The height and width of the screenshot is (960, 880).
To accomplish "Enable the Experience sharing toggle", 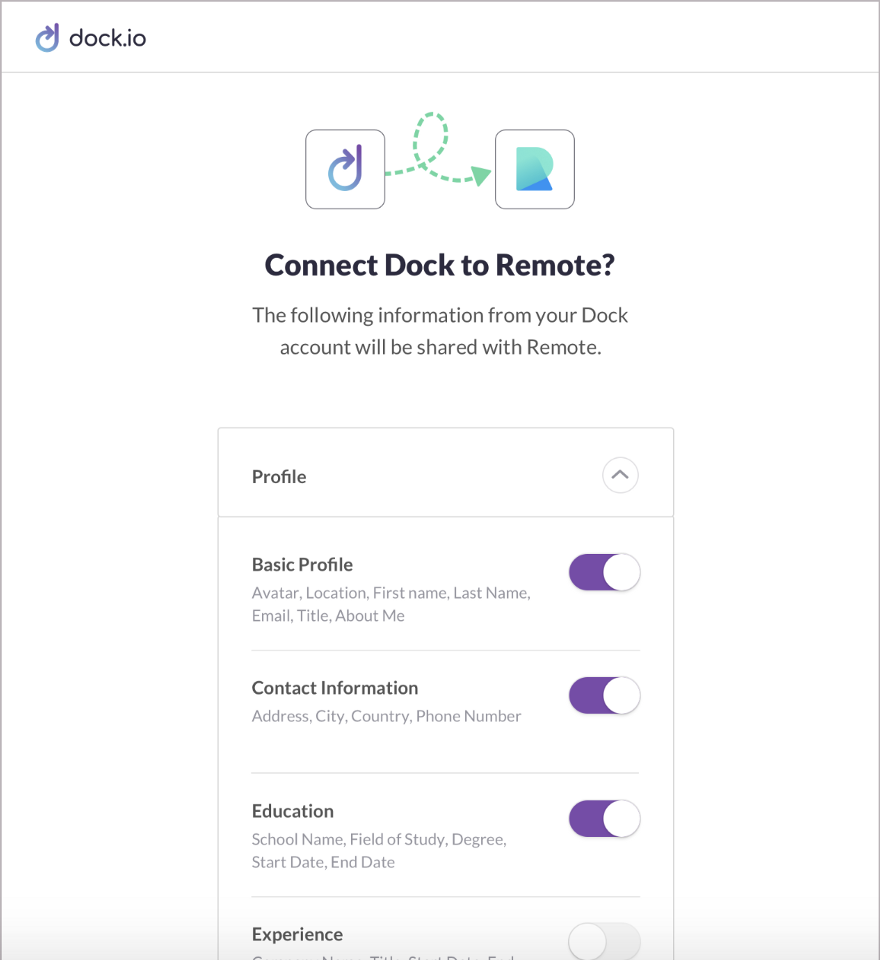I will [604, 942].
